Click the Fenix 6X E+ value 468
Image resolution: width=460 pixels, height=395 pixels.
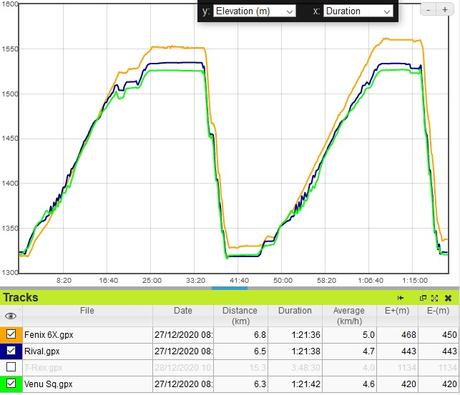click(409, 335)
